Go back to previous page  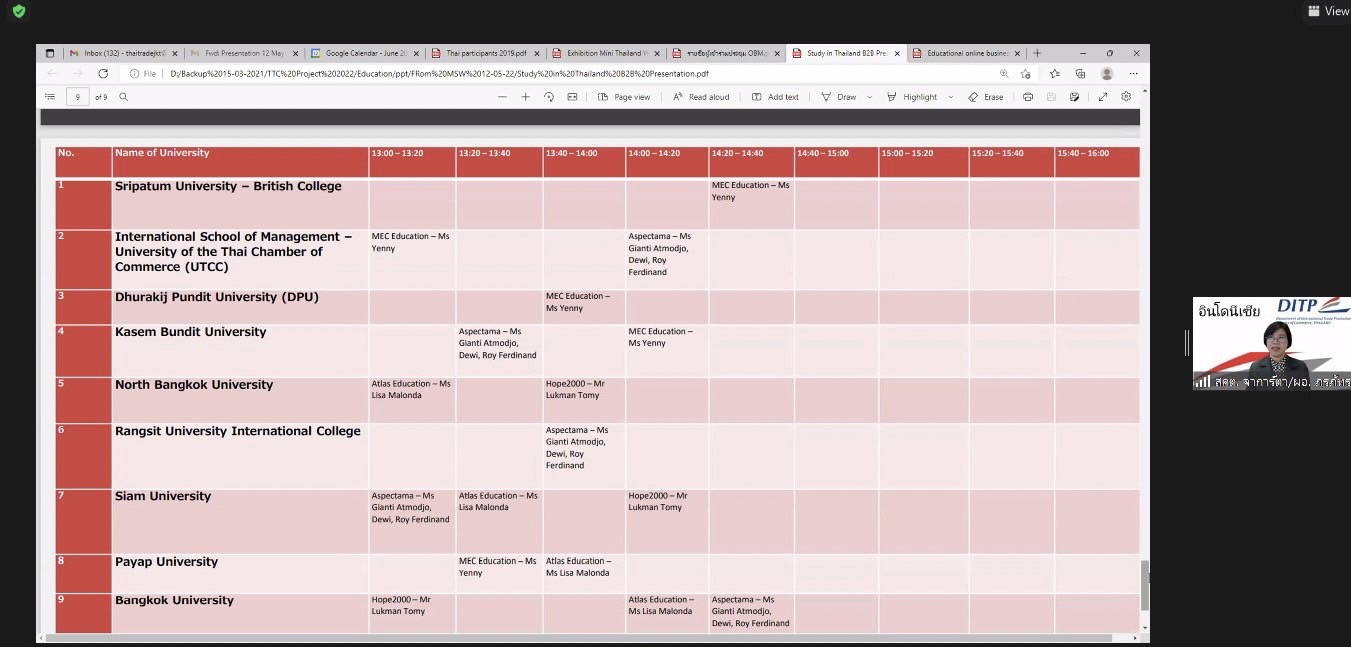click(52, 74)
